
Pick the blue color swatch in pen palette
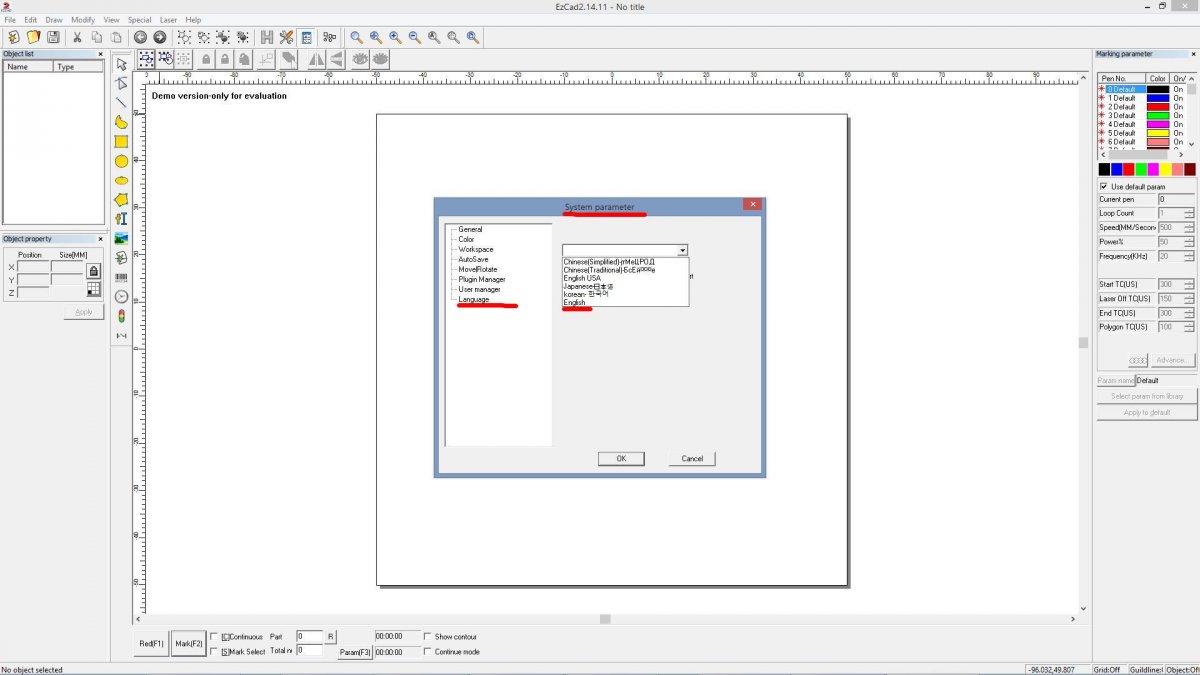1117,169
